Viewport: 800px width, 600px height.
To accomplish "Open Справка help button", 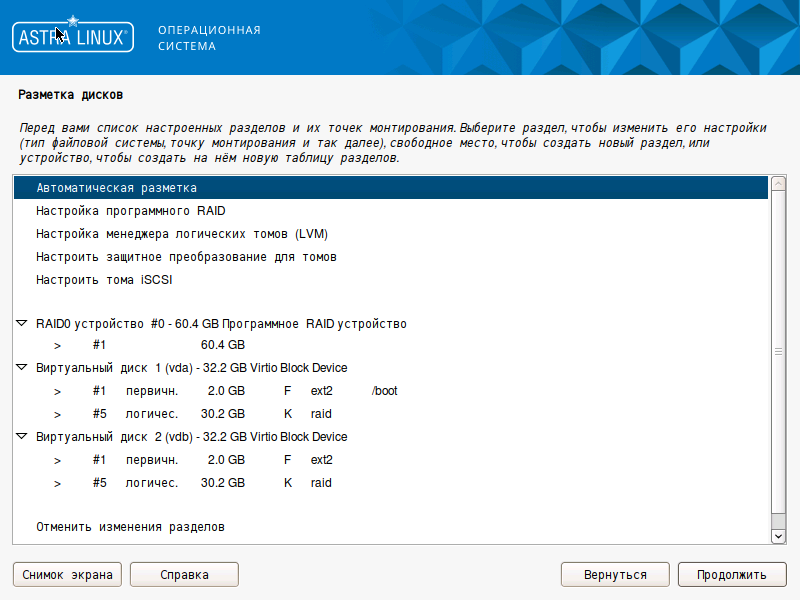I will tap(184, 575).
